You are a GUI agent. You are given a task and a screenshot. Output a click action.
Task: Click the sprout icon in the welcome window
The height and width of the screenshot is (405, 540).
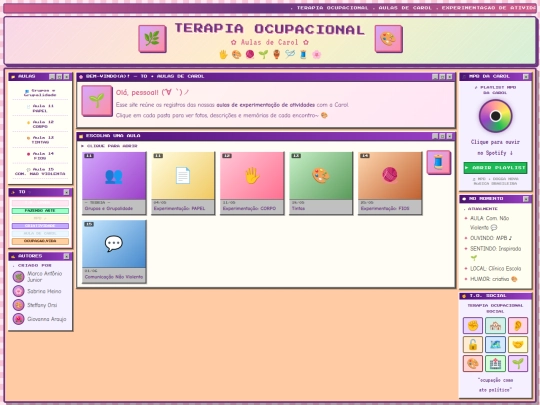coord(97,101)
